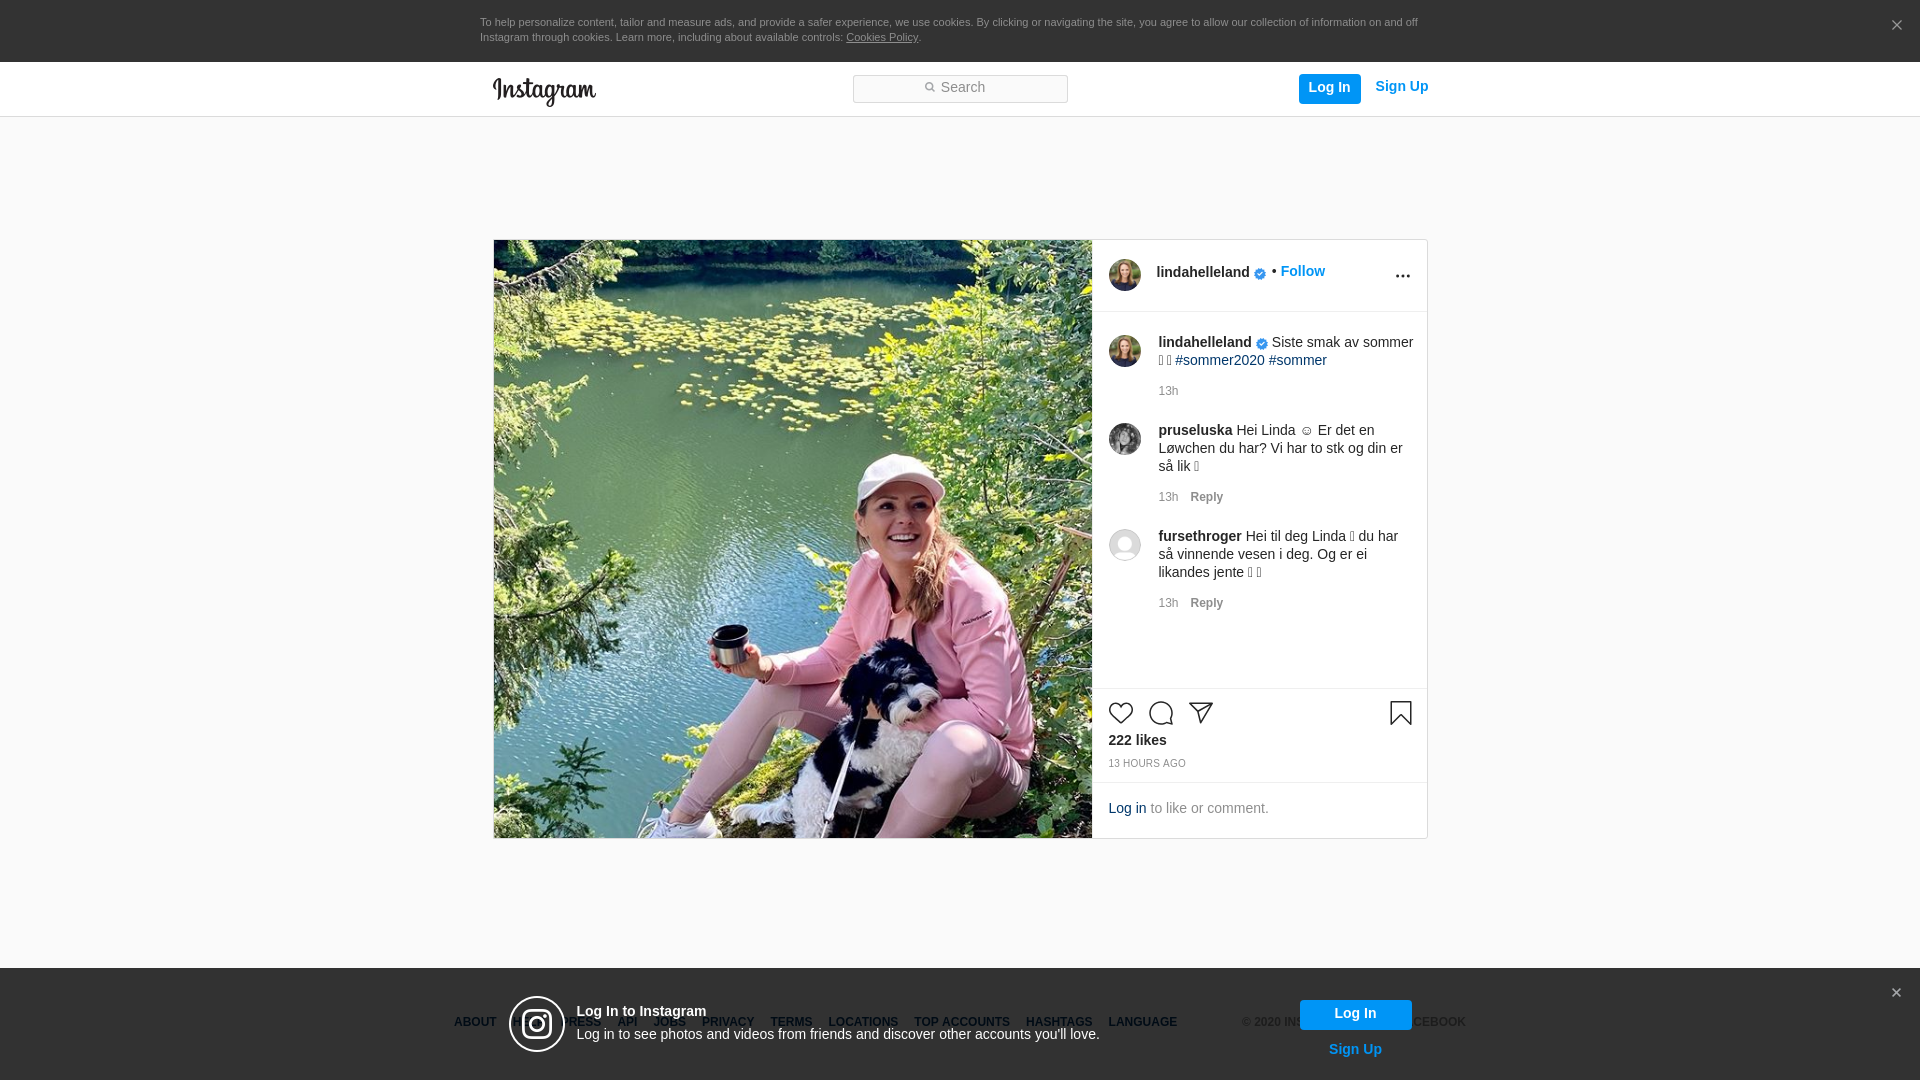Click the share paper-plane icon
The height and width of the screenshot is (1080, 1920).
point(1200,713)
